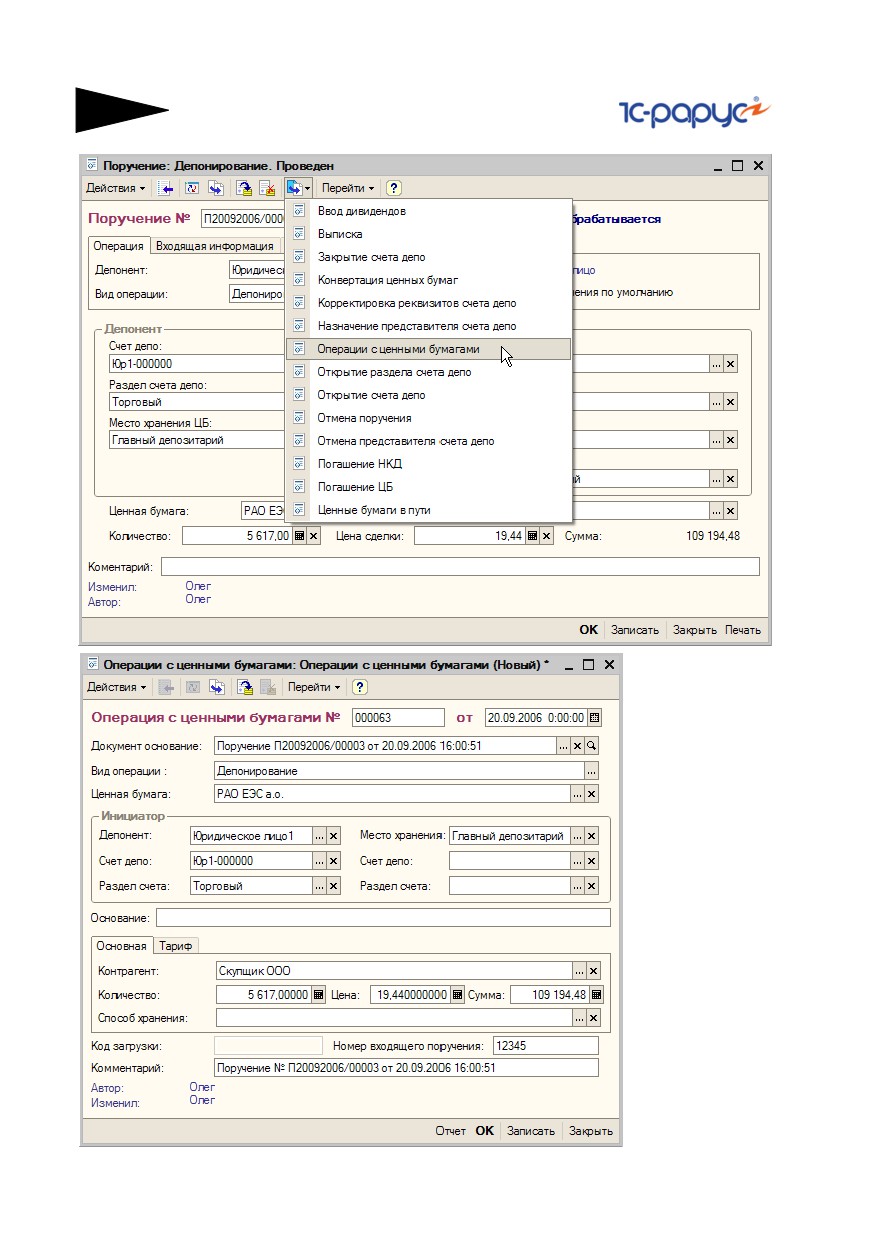Open the Перейти menu in Поручение window

click(348, 188)
